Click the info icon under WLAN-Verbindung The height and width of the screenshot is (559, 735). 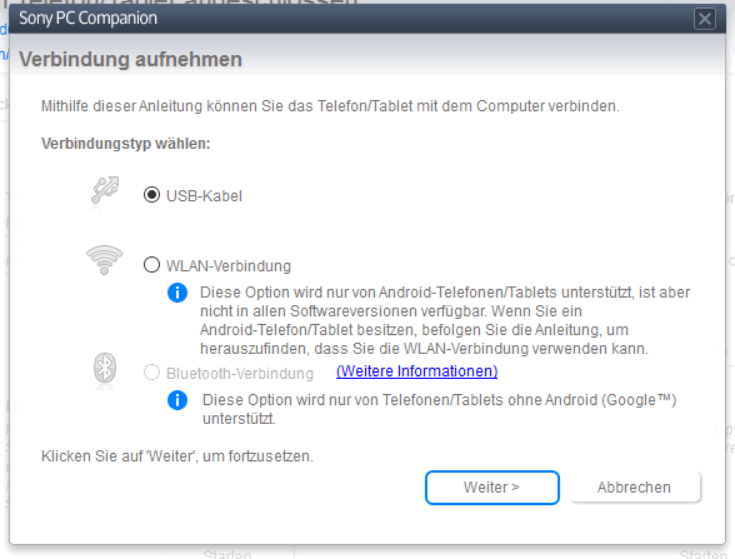coord(177,293)
